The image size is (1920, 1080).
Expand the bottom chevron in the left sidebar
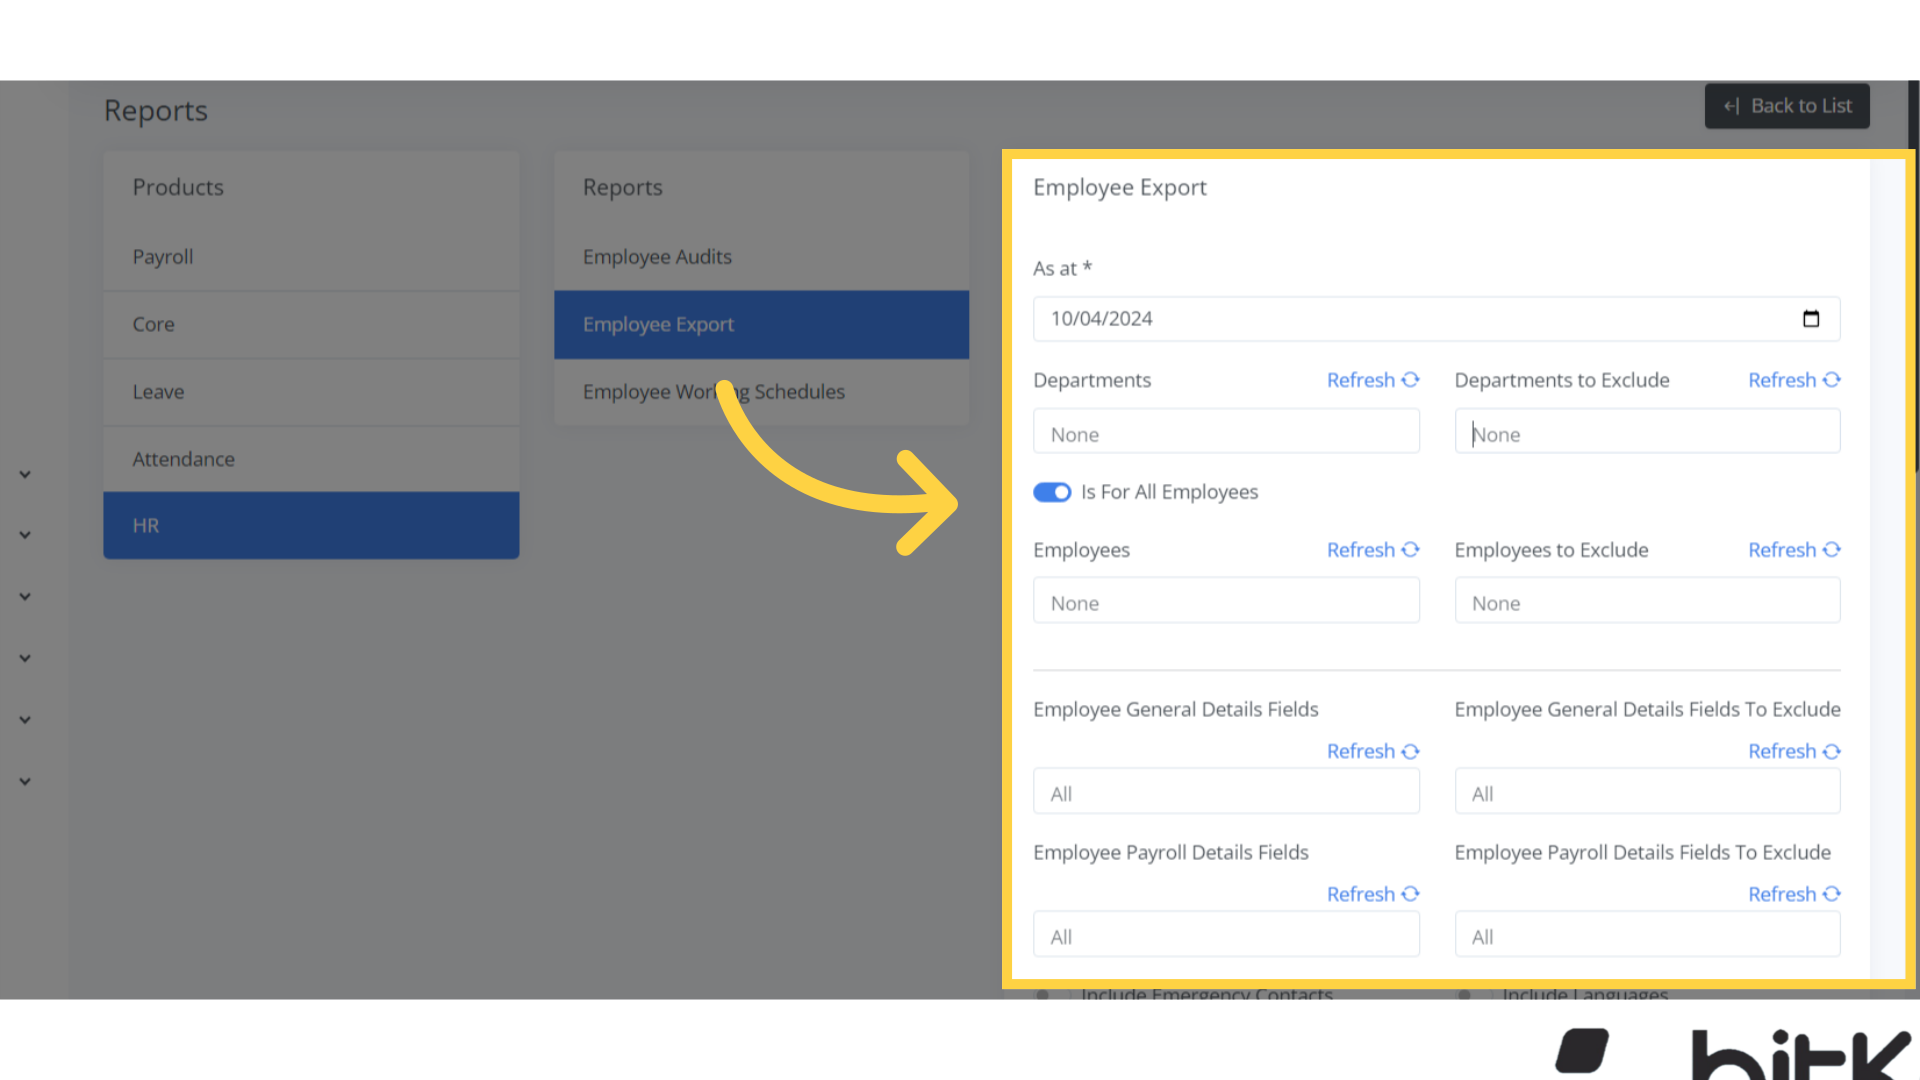24,781
